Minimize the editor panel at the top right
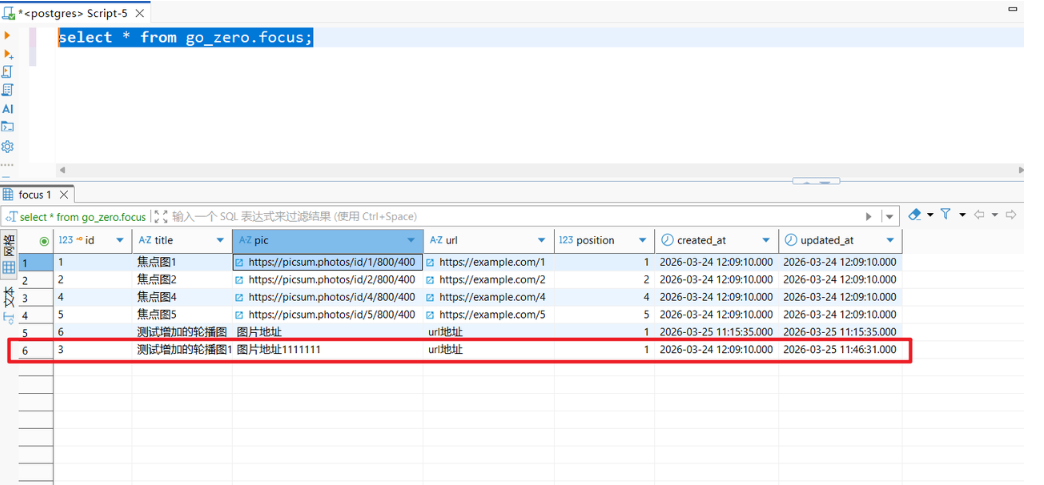This screenshot has height=485, width=1044. [1012, 8]
